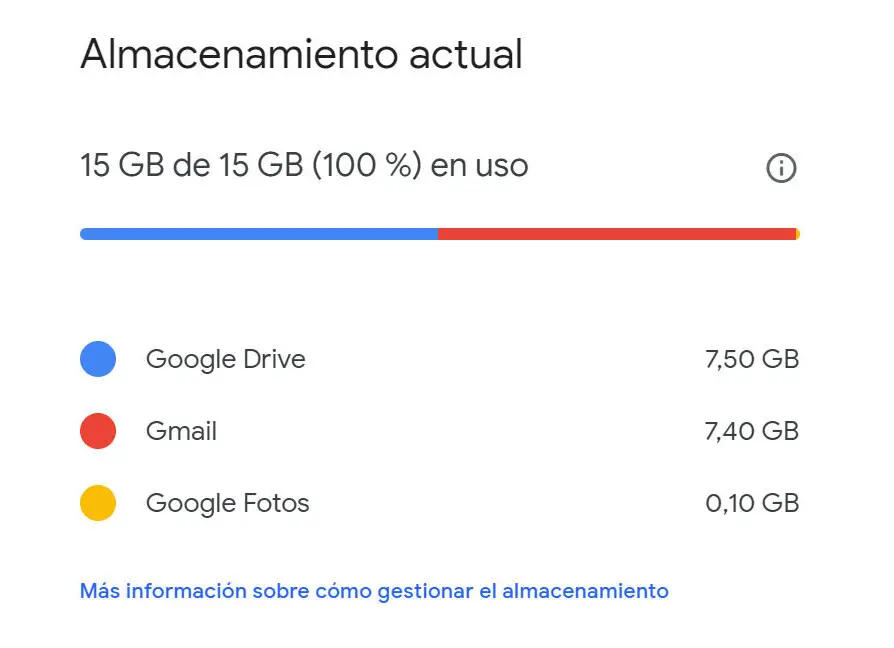Open the storage management info link
894x648 pixels.
374,591
